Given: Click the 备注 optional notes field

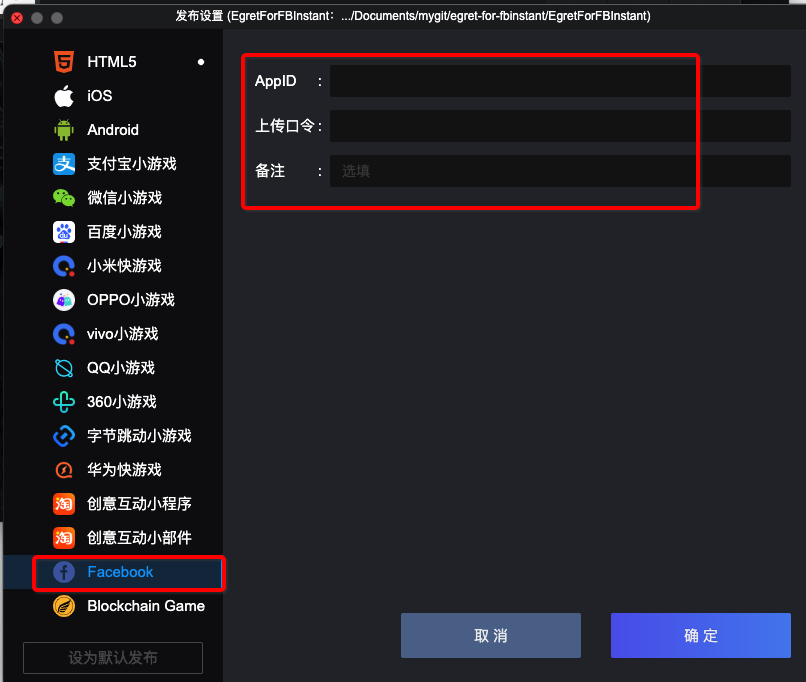Looking at the screenshot, I should click(x=560, y=171).
